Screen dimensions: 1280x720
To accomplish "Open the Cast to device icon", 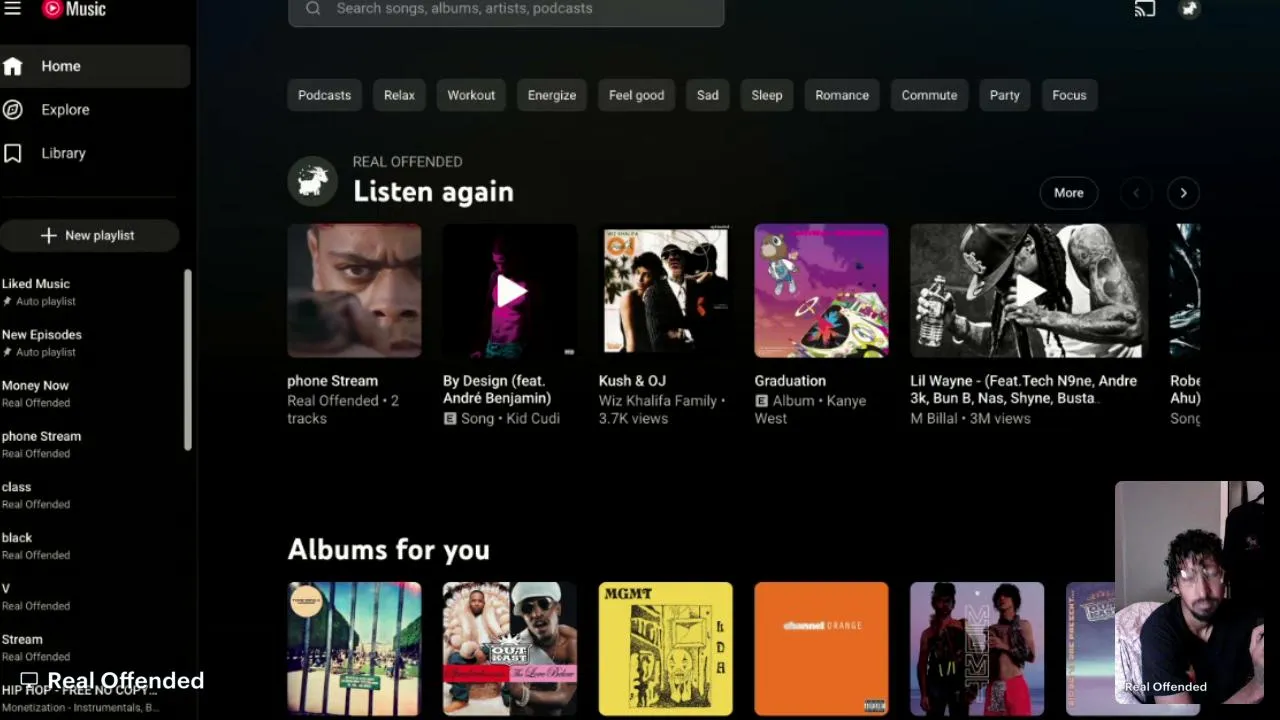I will coord(1144,9).
